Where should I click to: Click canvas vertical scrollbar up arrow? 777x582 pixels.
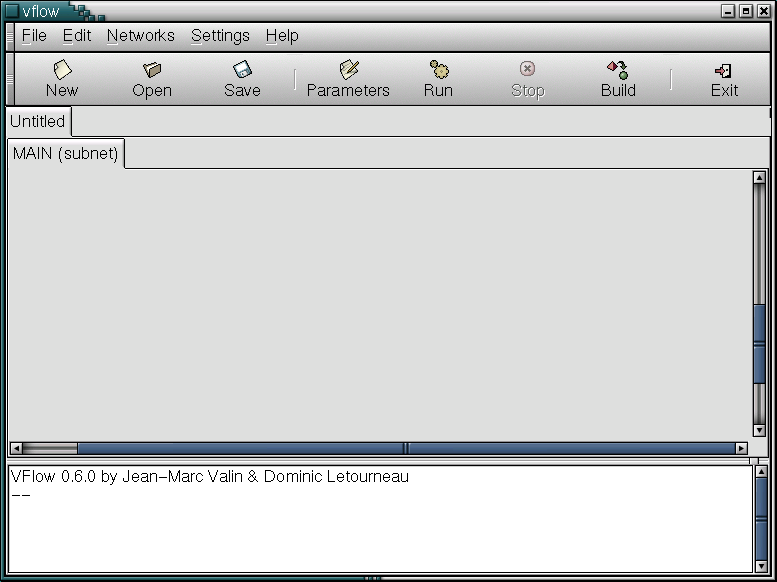click(x=759, y=177)
